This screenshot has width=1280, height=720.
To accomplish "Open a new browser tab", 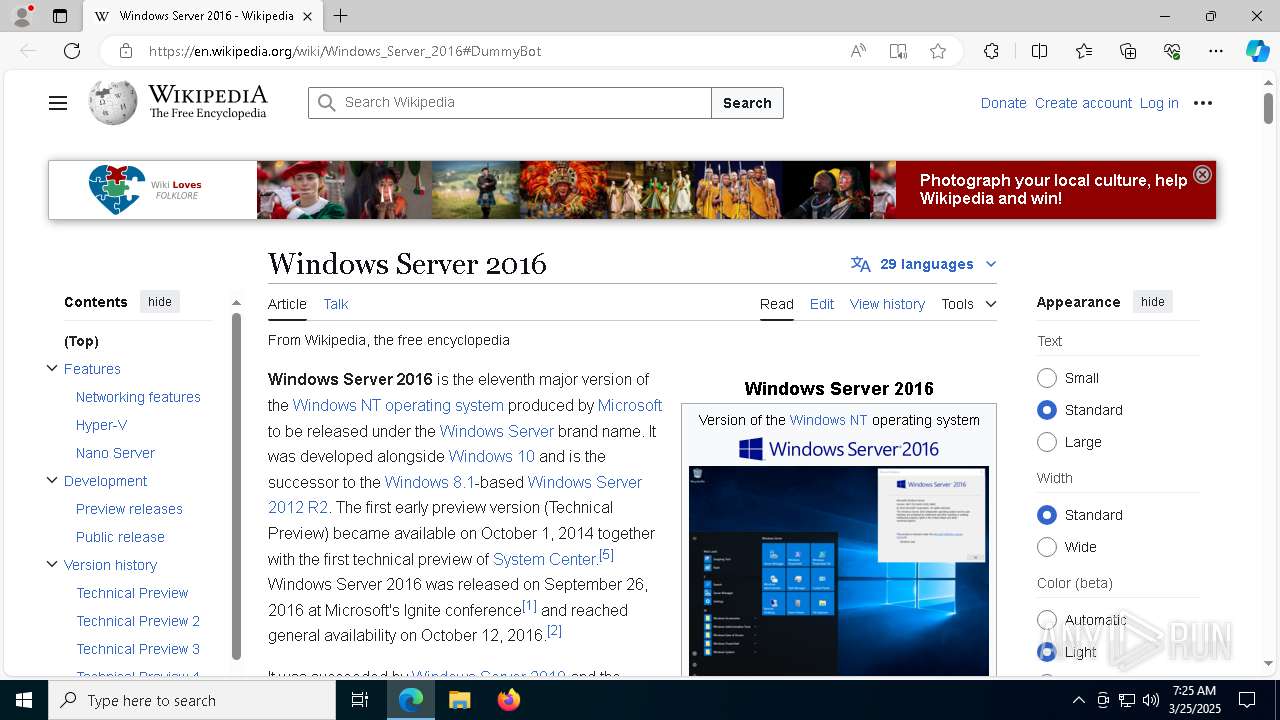I will 340,16.
